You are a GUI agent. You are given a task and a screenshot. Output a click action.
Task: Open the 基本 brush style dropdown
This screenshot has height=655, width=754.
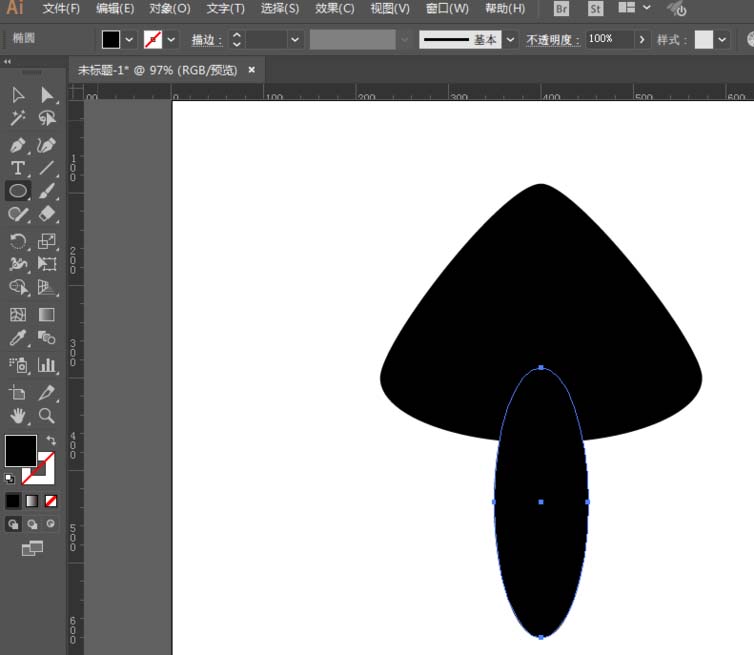pyautogui.click(x=510, y=40)
